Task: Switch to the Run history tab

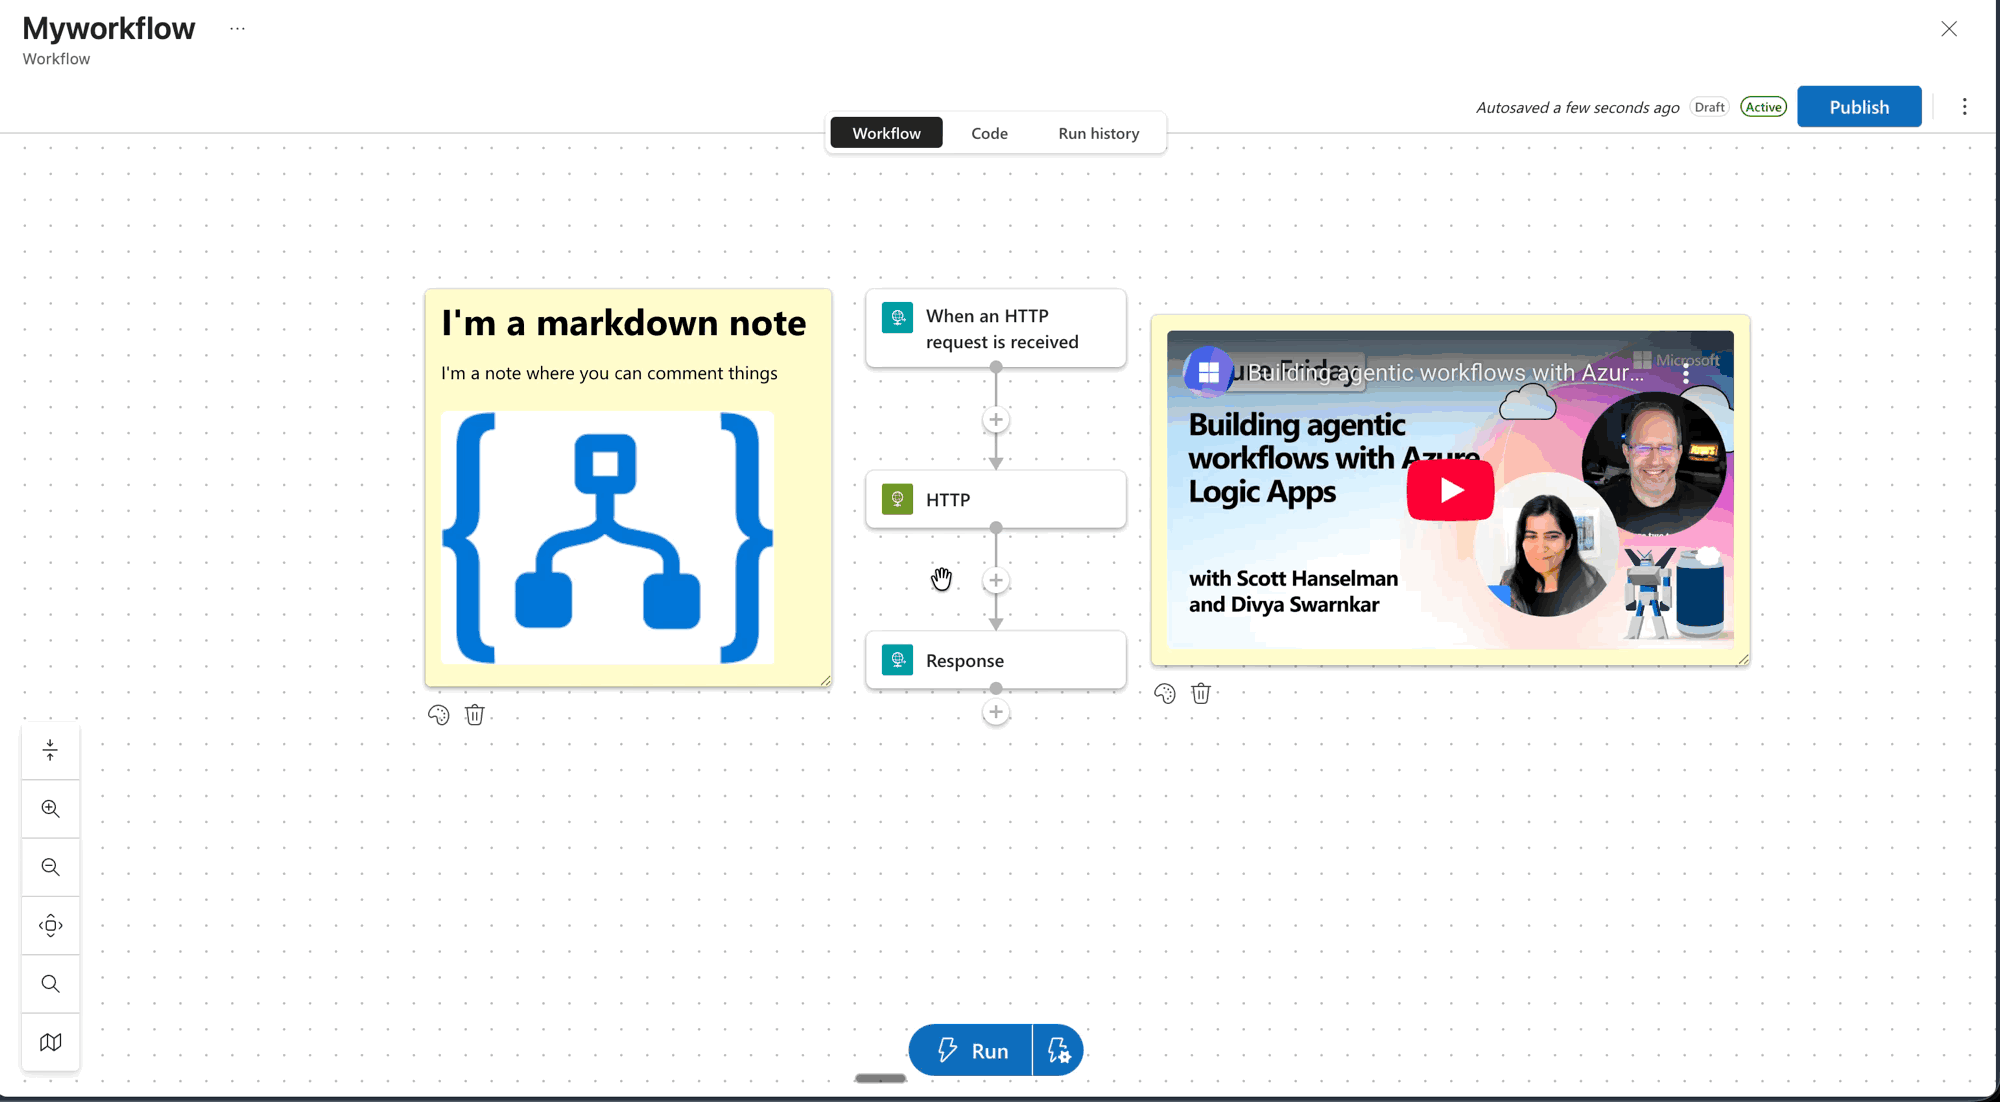Action: 1098,133
